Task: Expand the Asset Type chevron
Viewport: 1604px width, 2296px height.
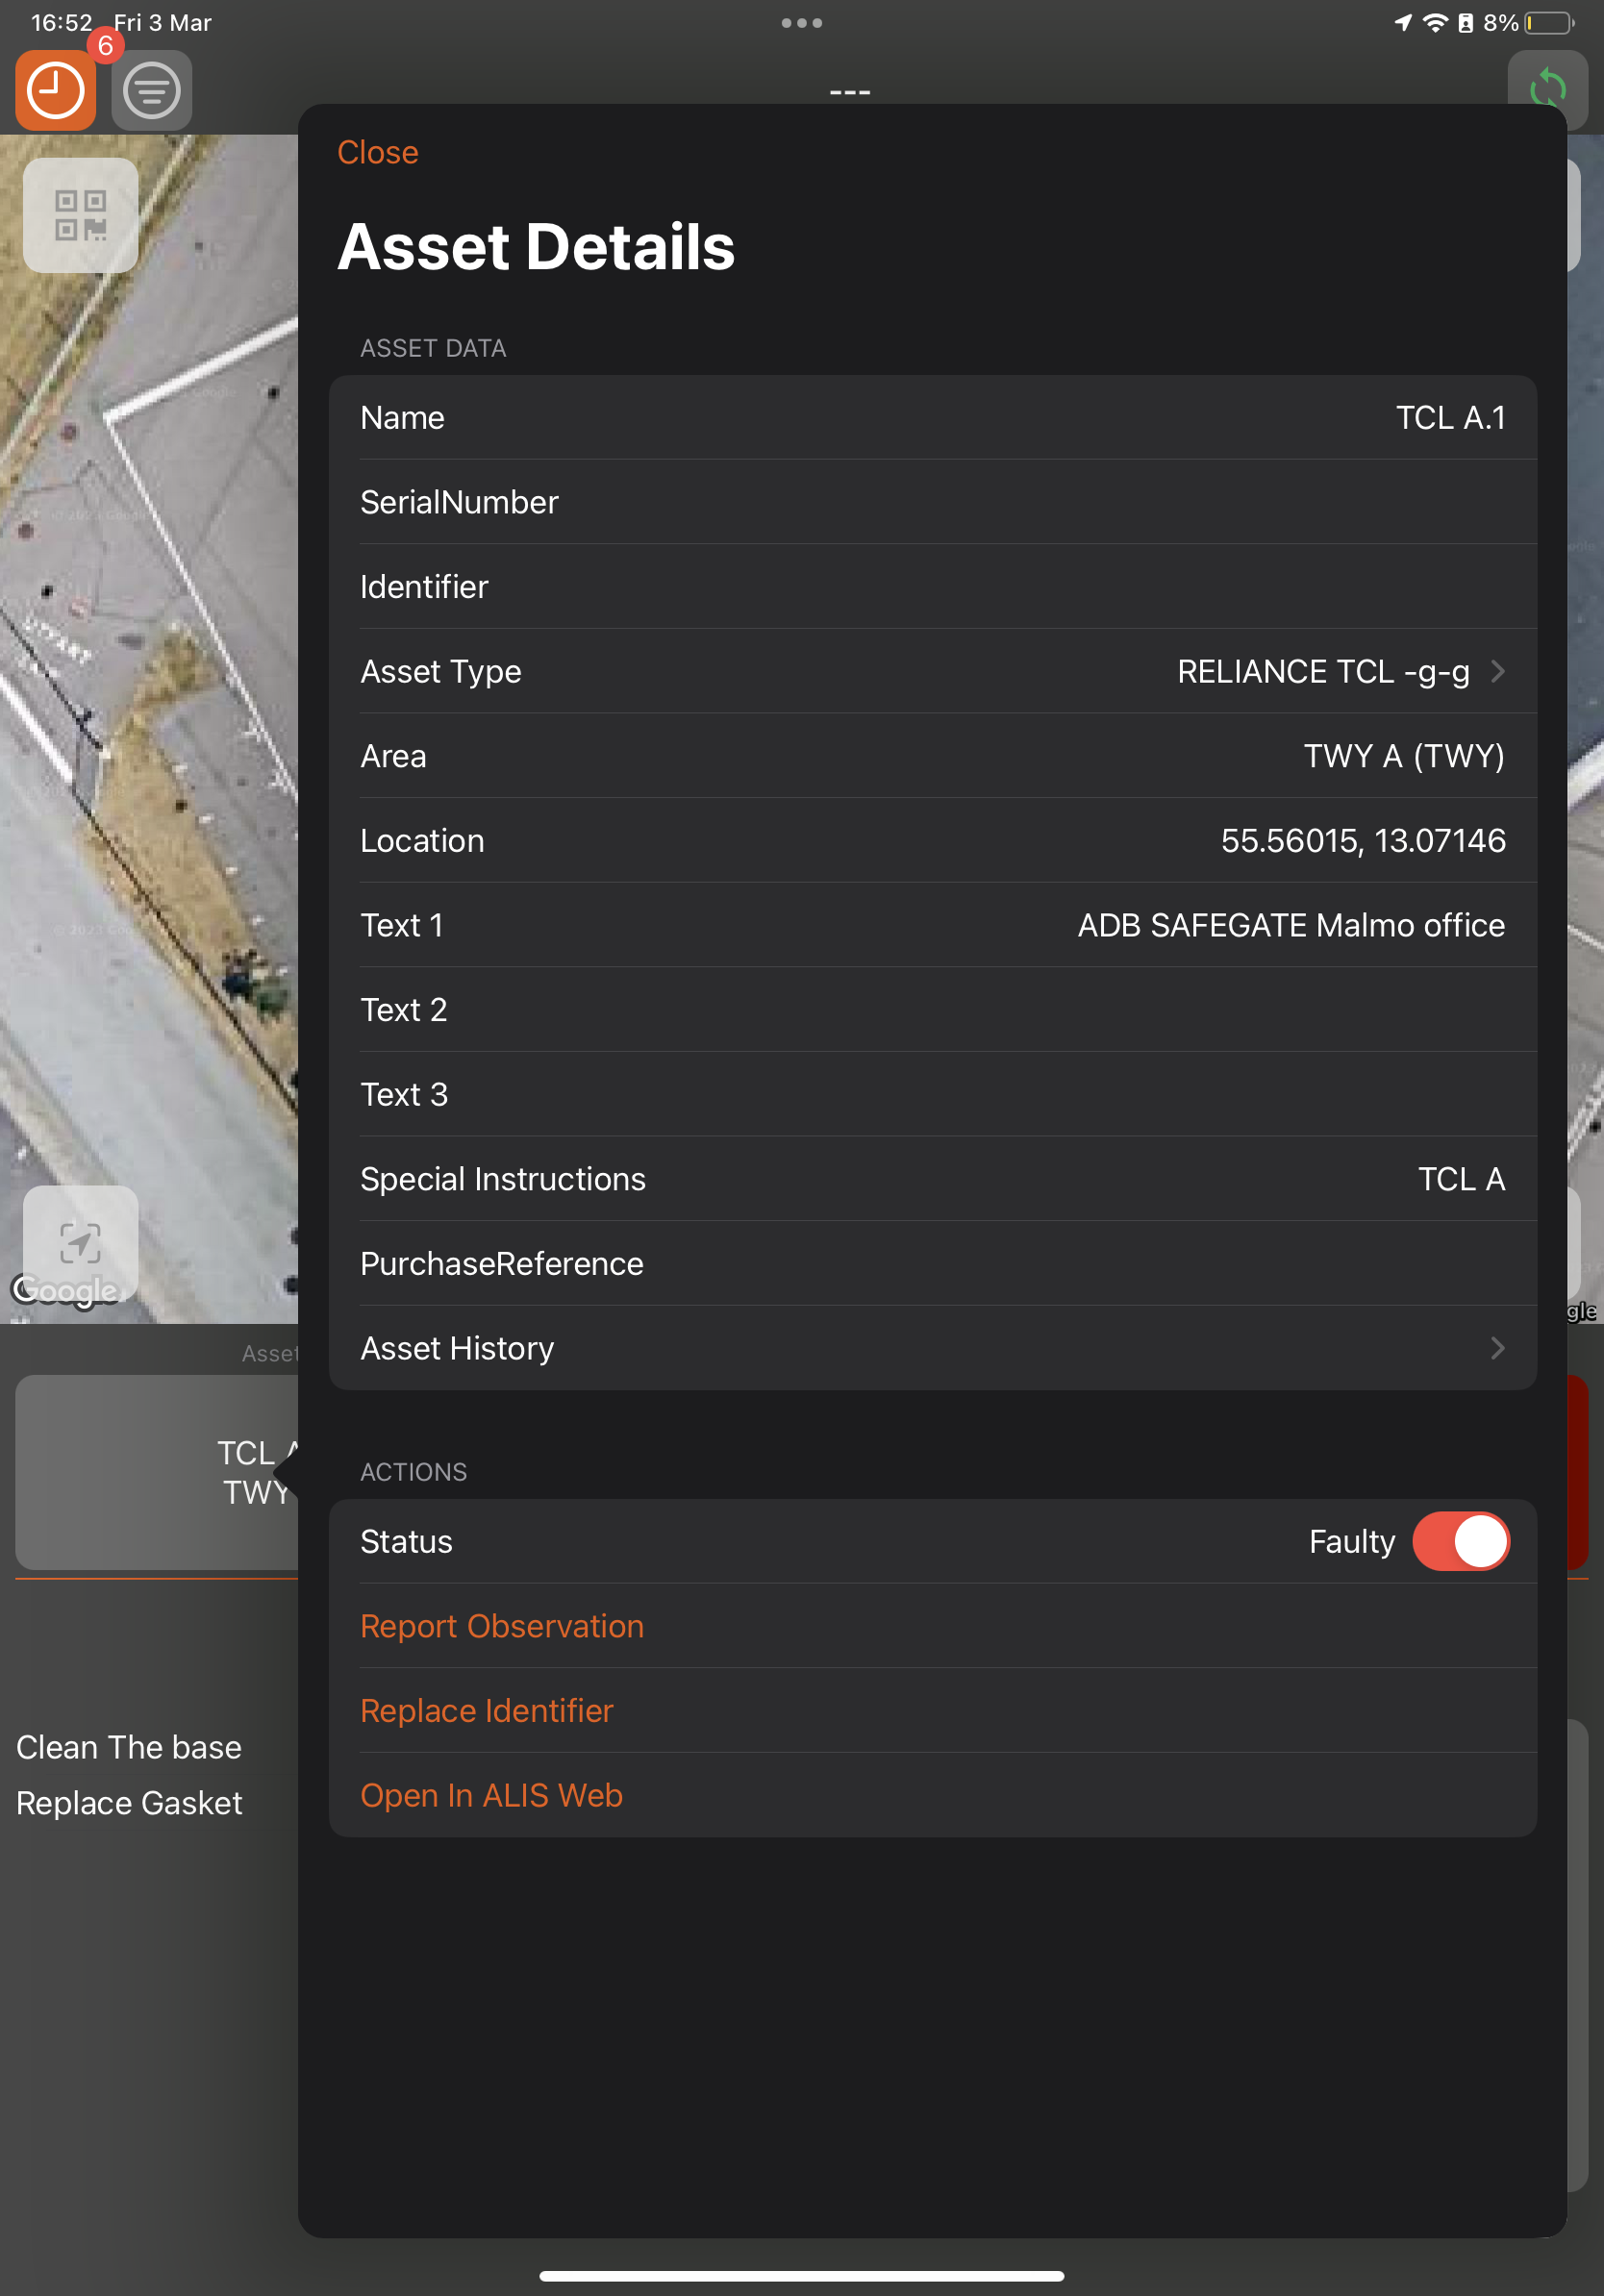Action: click(1496, 671)
